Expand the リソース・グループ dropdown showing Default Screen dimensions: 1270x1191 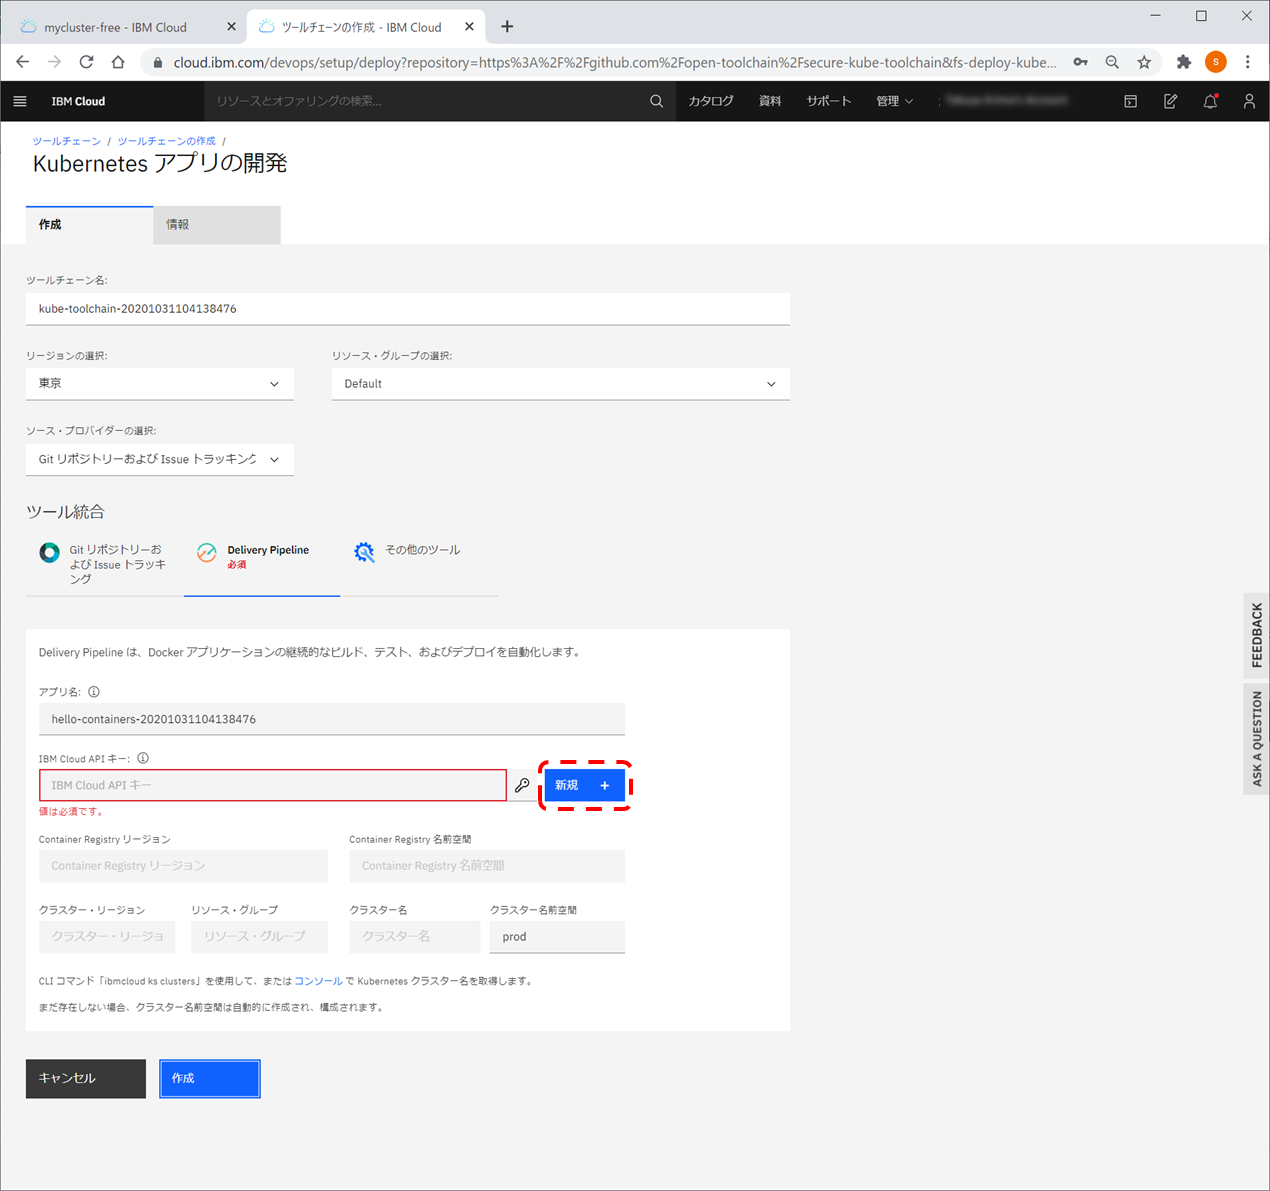pyautogui.click(x=561, y=384)
